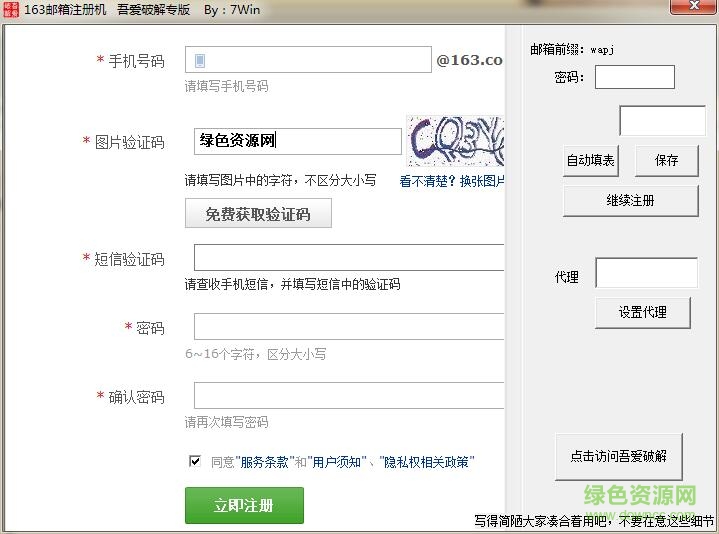The width and height of the screenshot is (719, 534).
Task: Open the 用户须知 link
Action: point(337,462)
